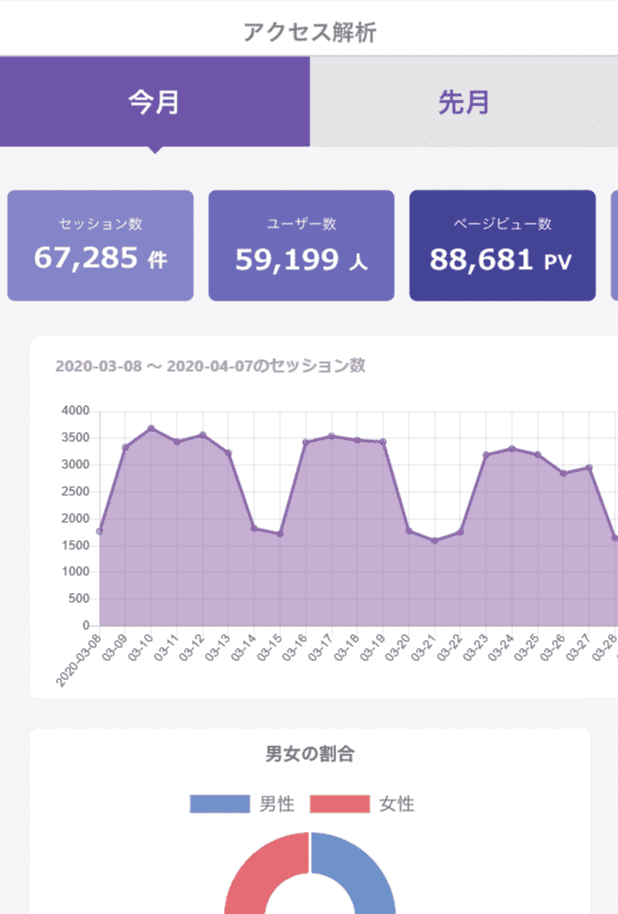
Task: Click the red 女性 legend color box
Action: (340, 804)
